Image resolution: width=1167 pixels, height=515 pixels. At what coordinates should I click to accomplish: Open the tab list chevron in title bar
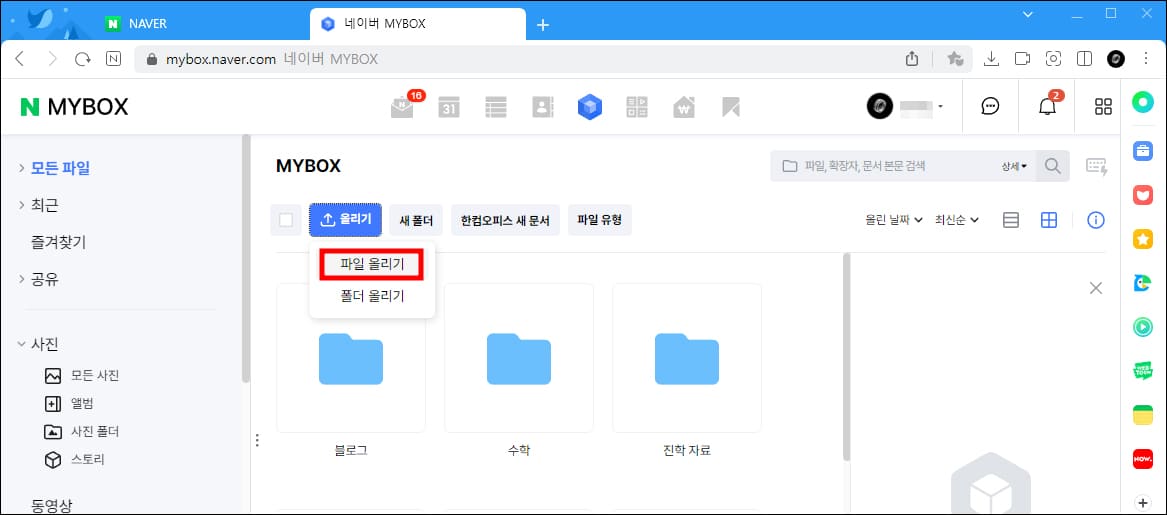click(1028, 15)
